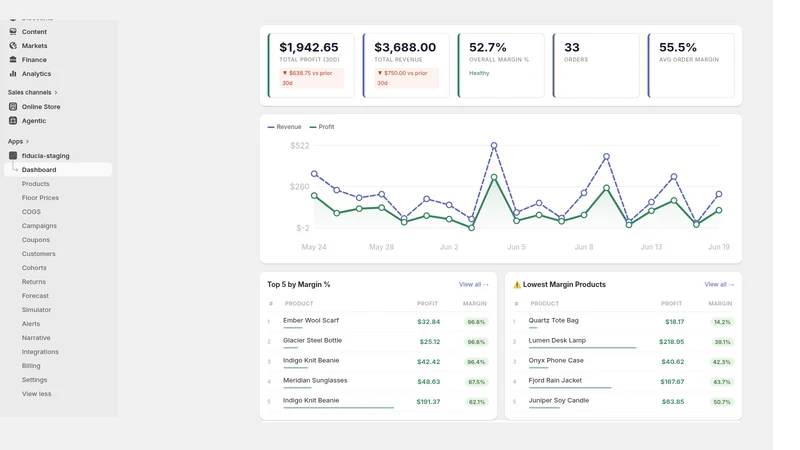Image resolution: width=800 pixels, height=450 pixels.
Task: Click the Meridian Sunglasses product name
Action: tap(315, 381)
